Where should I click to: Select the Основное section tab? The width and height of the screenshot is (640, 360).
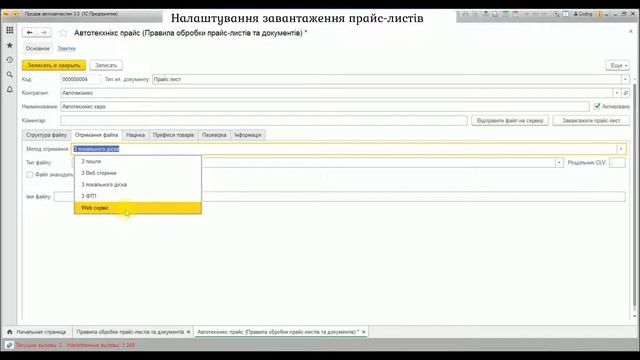point(38,48)
